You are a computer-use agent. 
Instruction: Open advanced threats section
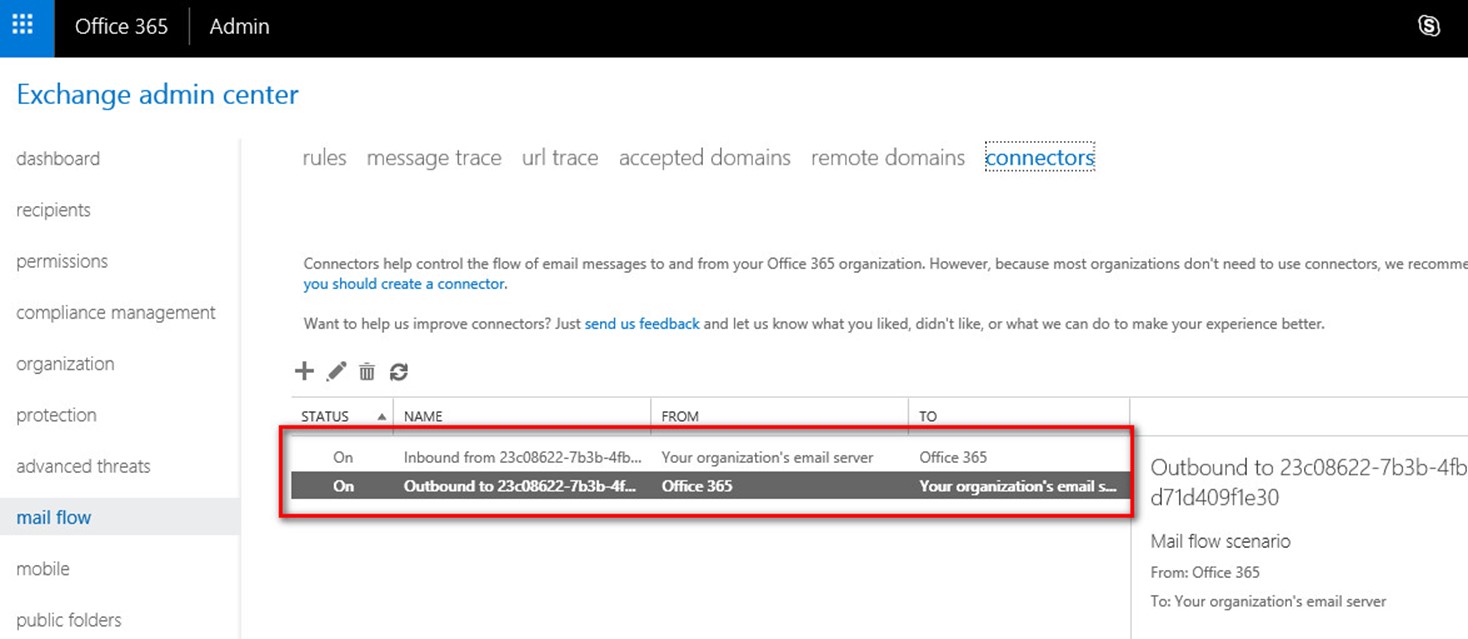[x=83, y=466]
